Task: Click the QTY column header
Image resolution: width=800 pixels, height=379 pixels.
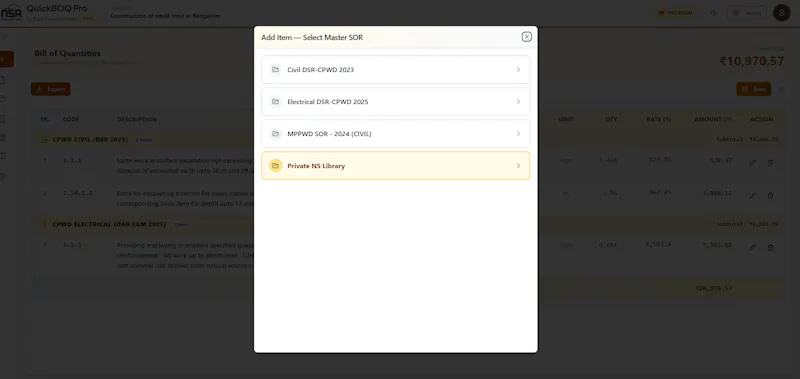Action: [x=611, y=119]
